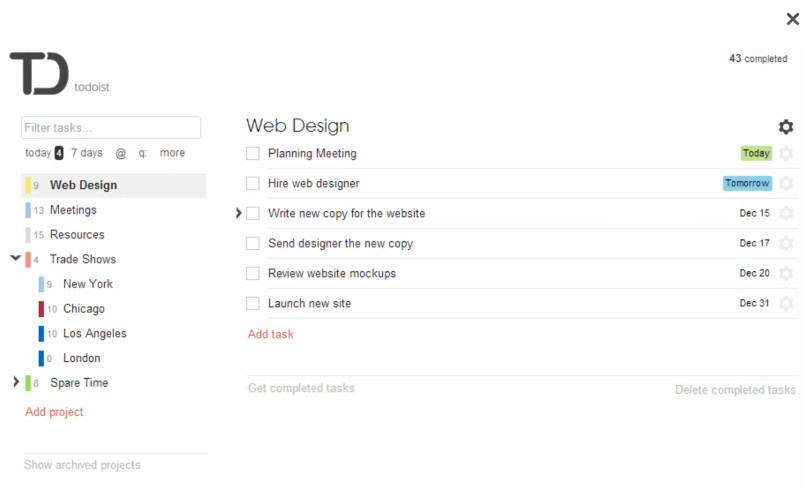Click the gear icon for Planning Meeting task
This screenshot has height=498, width=812.
coord(786,154)
